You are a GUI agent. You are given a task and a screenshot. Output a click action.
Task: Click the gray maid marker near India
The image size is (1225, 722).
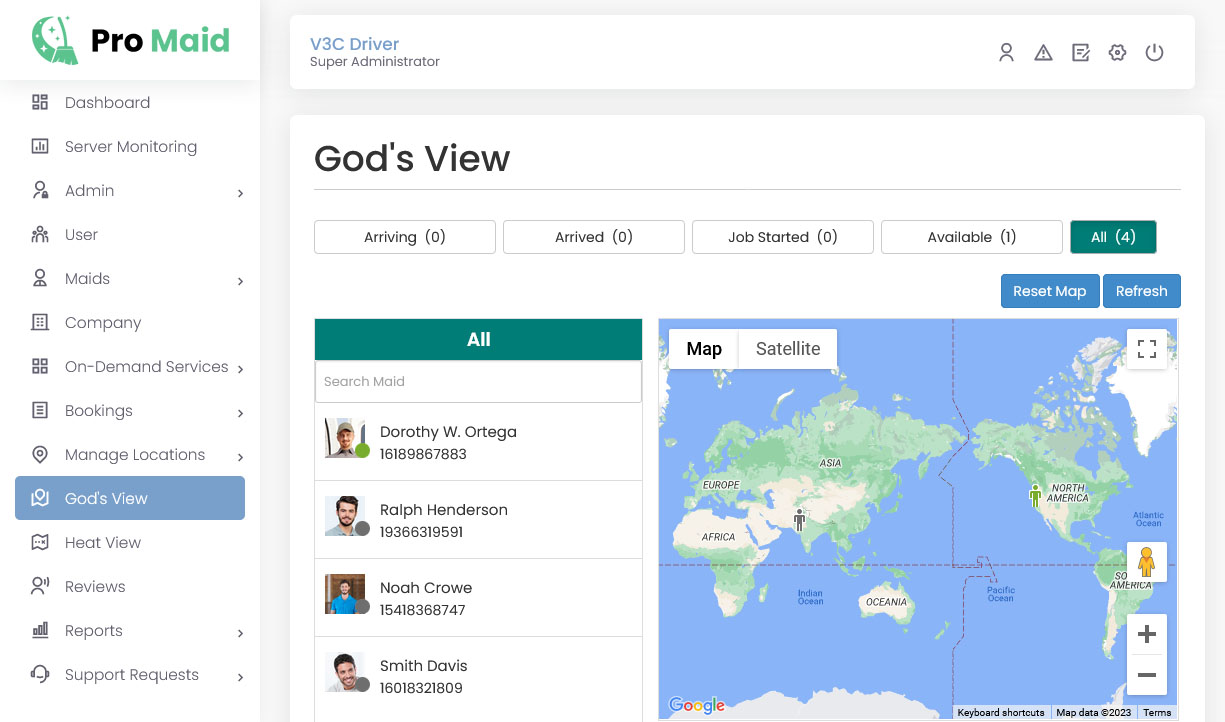799,519
